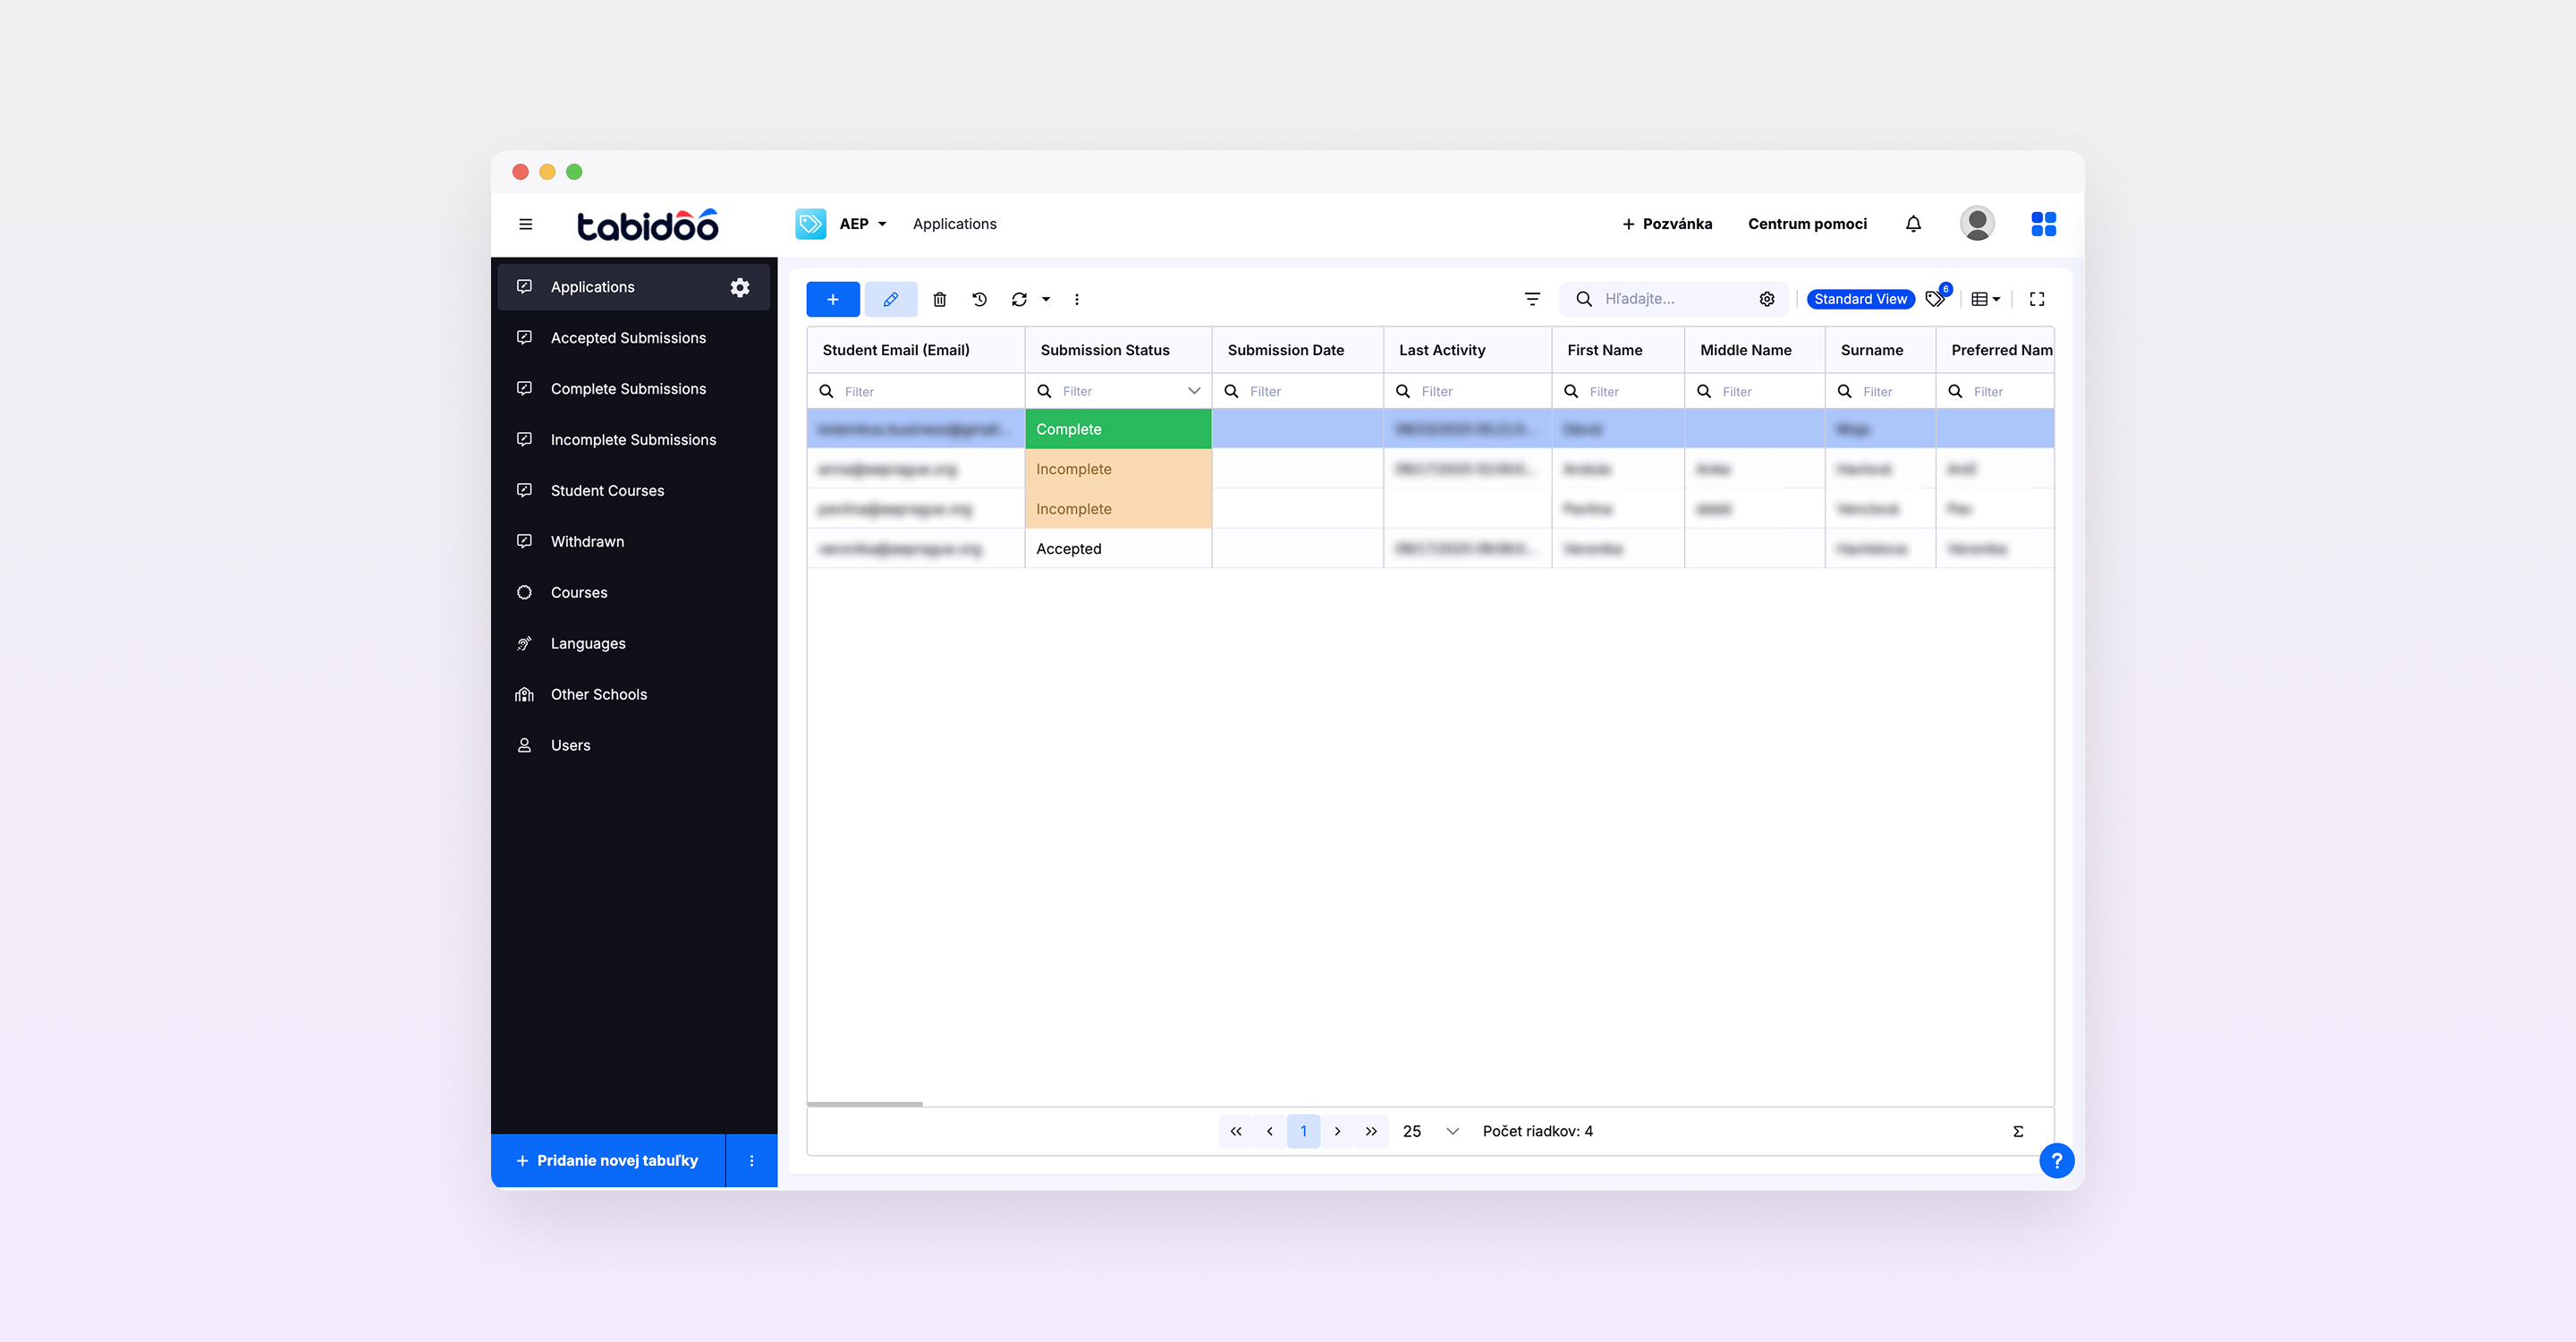
Task: Toggle the summation sigma footer
Action: tap(2017, 1131)
